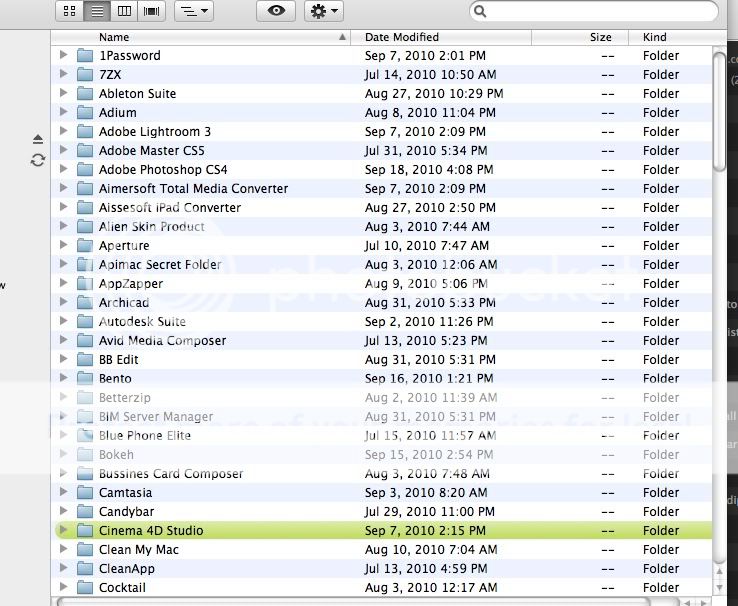
Task: Select the Bussines Card Composer folder icon
Action: pos(85,473)
